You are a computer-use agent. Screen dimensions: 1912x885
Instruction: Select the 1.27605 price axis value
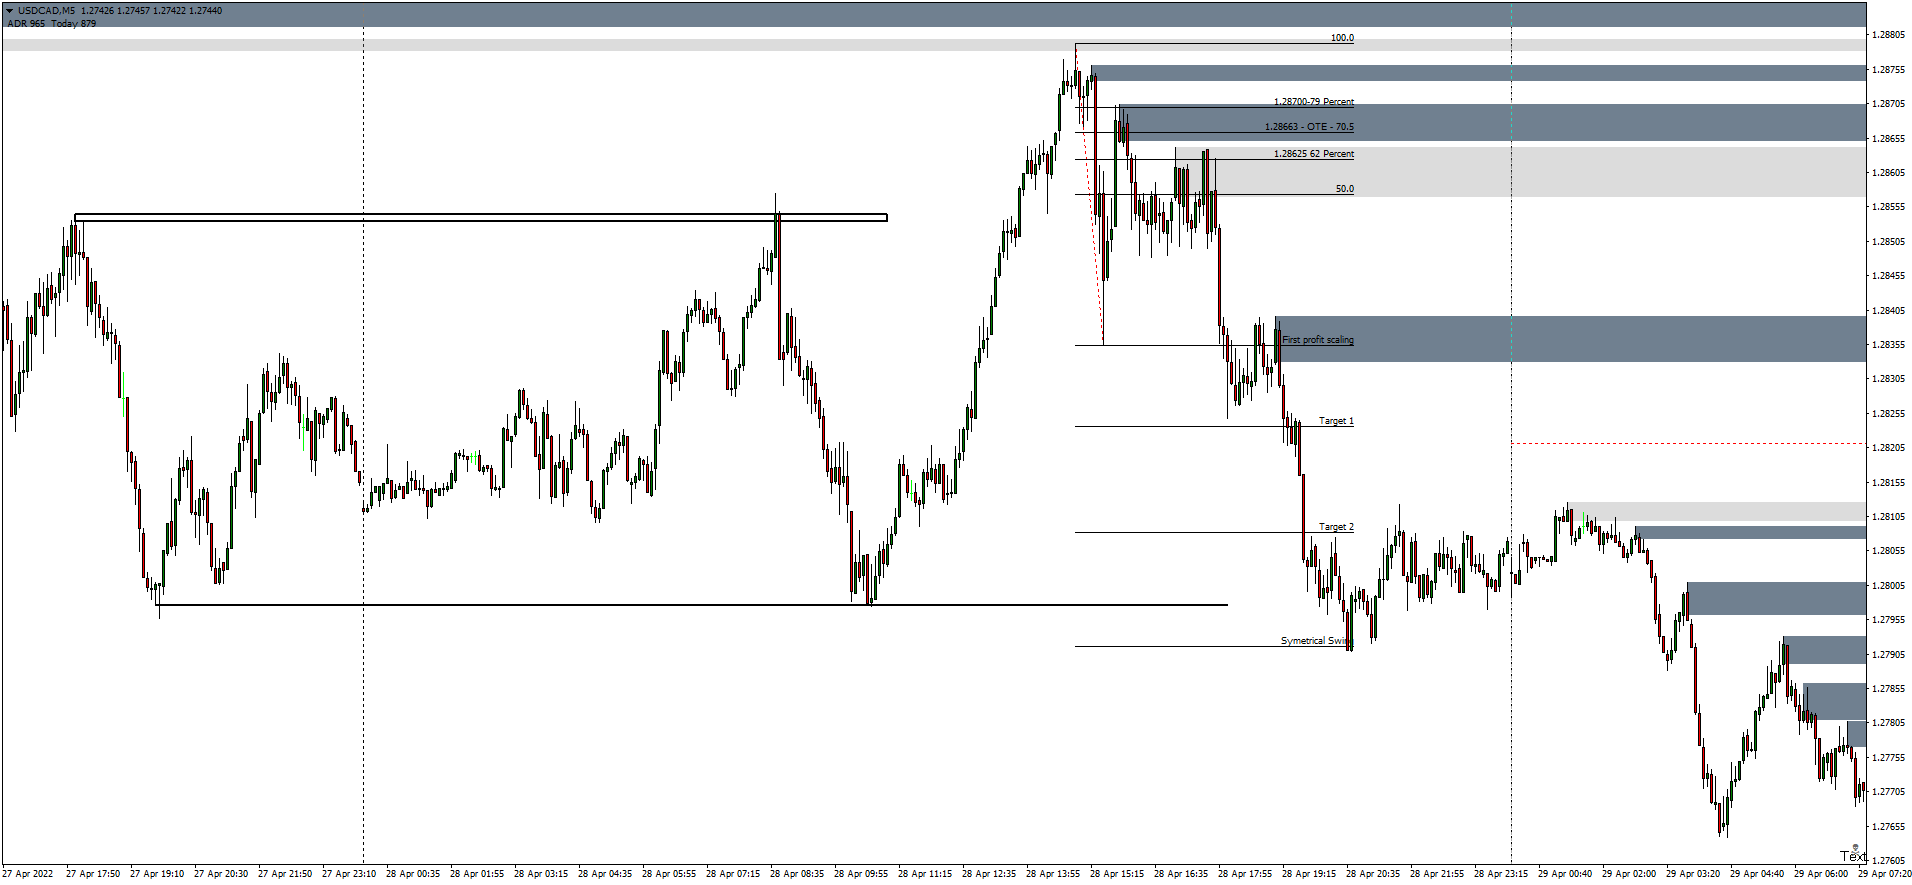[x=1889, y=861]
